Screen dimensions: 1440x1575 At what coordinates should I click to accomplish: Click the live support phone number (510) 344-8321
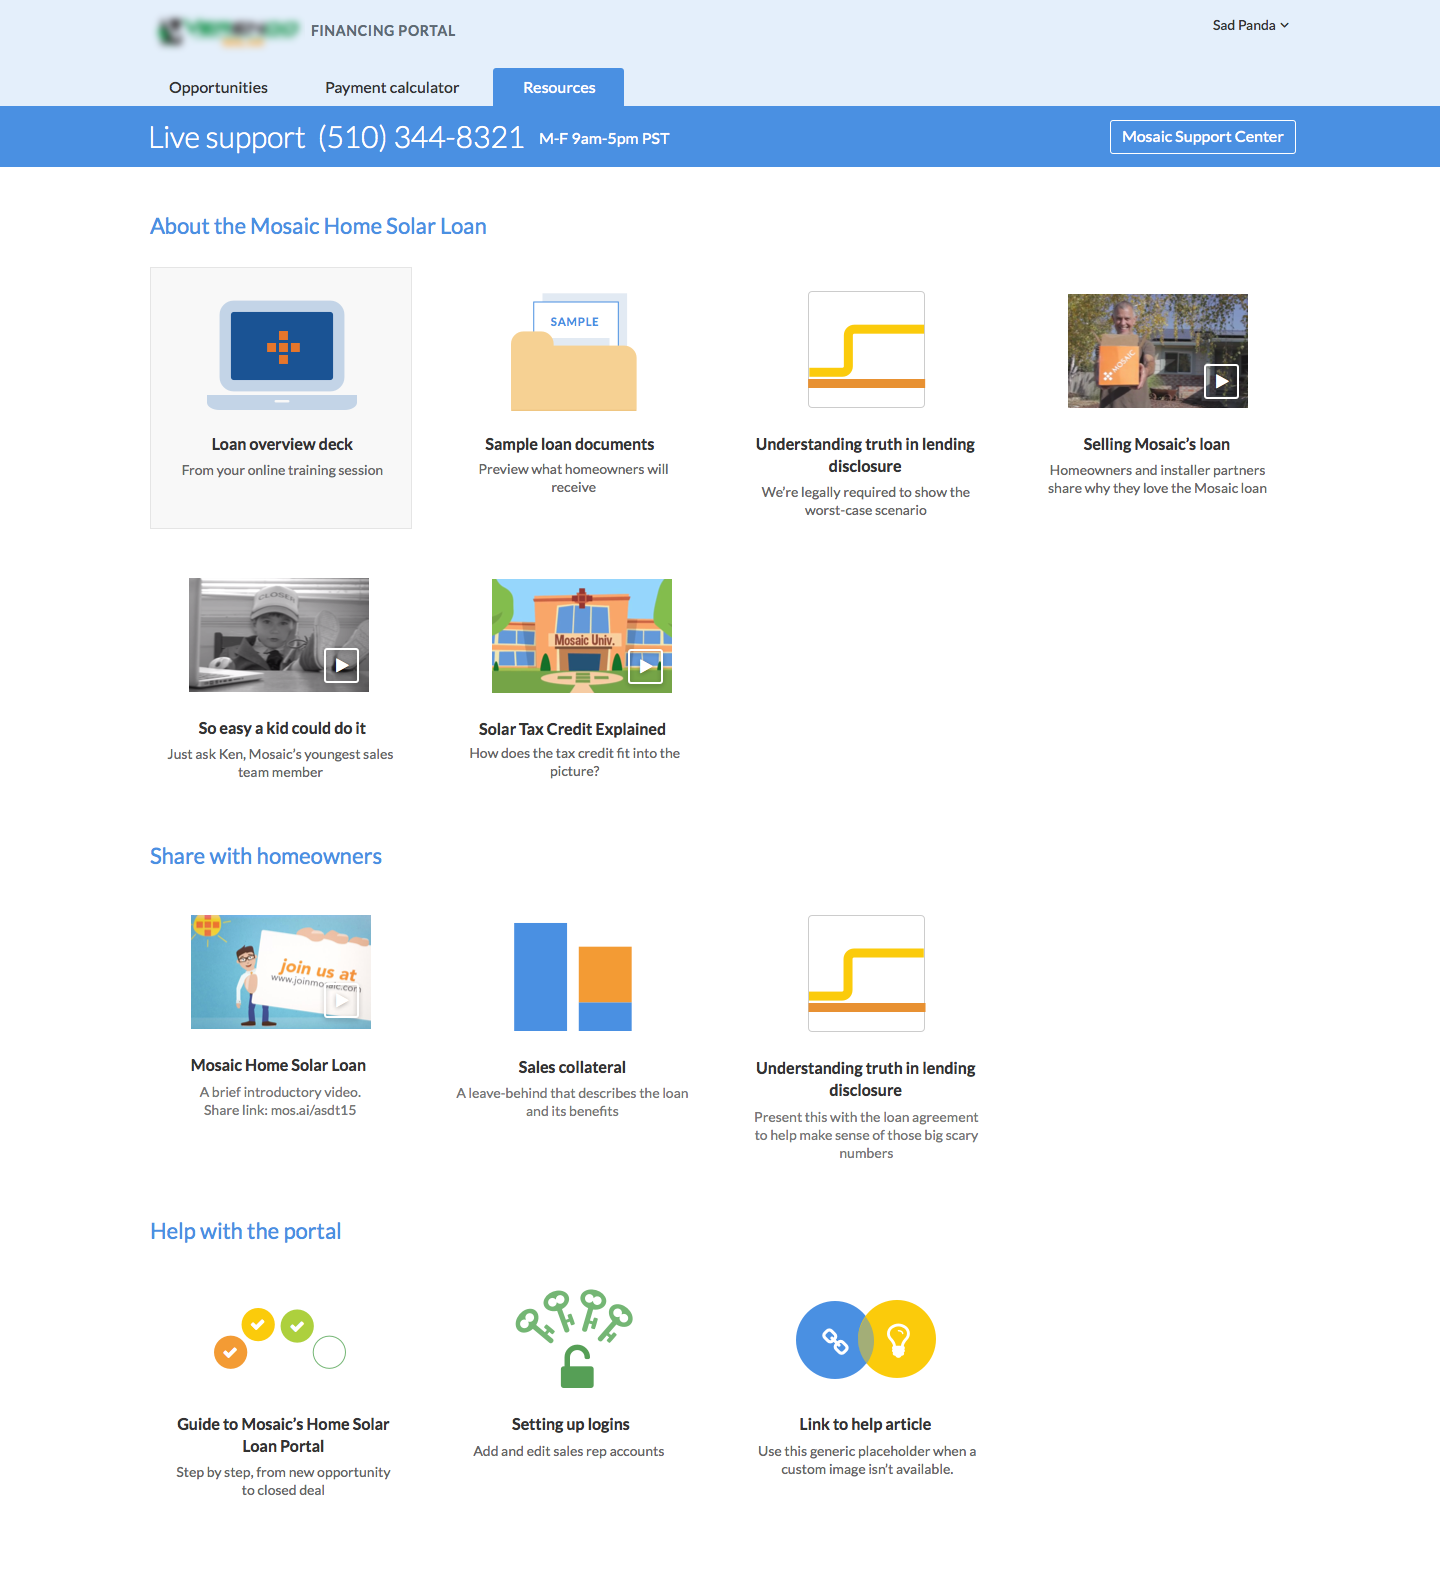click(x=421, y=137)
